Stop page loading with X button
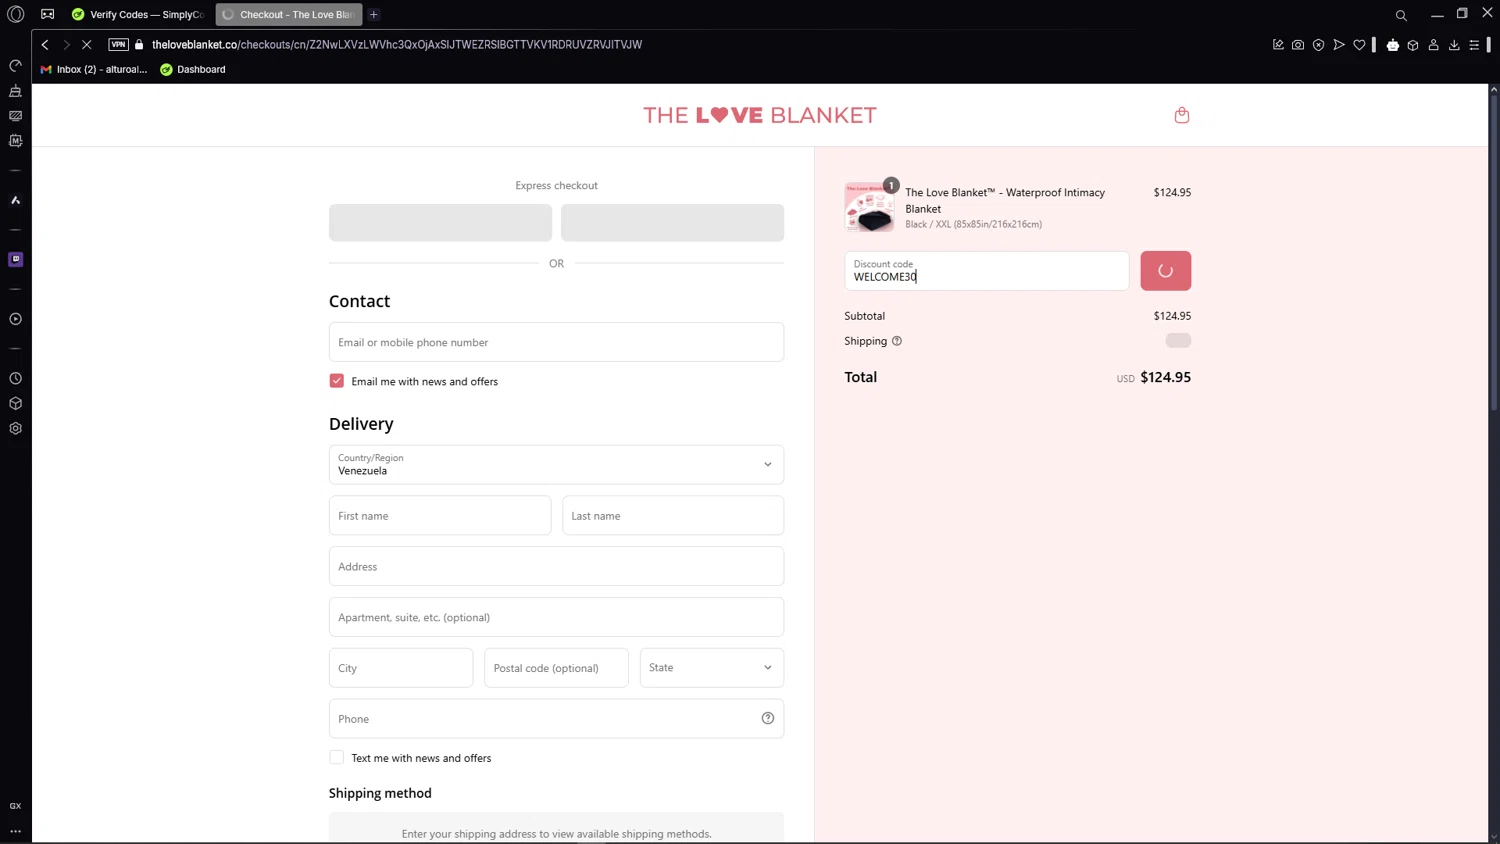1500x844 pixels. [87, 44]
